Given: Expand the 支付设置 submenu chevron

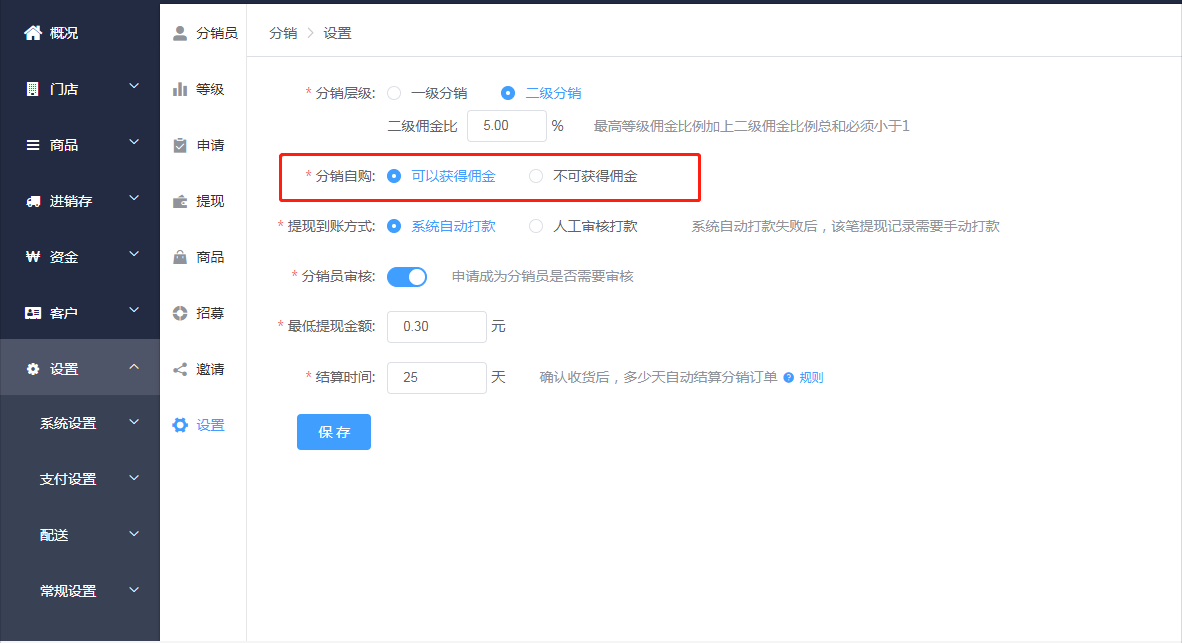Looking at the screenshot, I should point(134,477).
